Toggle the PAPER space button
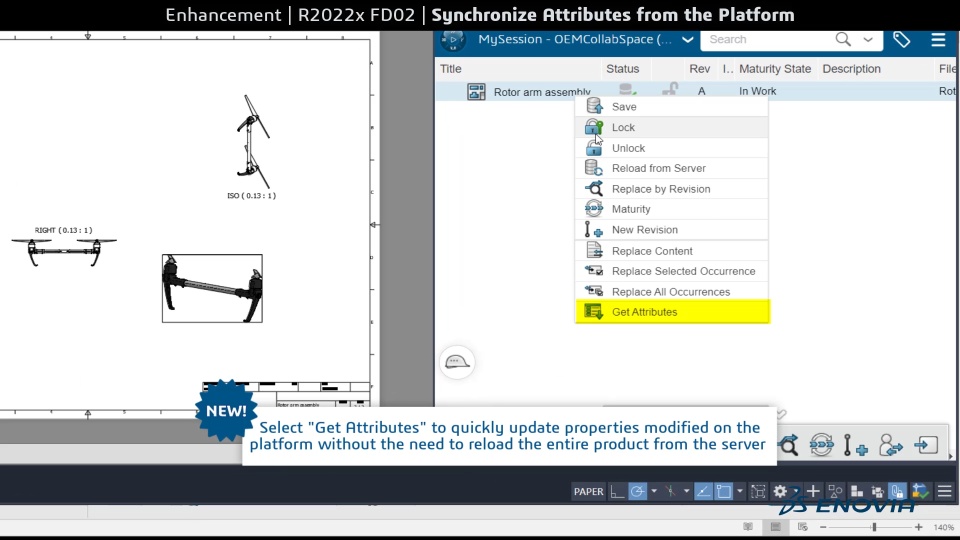 (x=588, y=492)
